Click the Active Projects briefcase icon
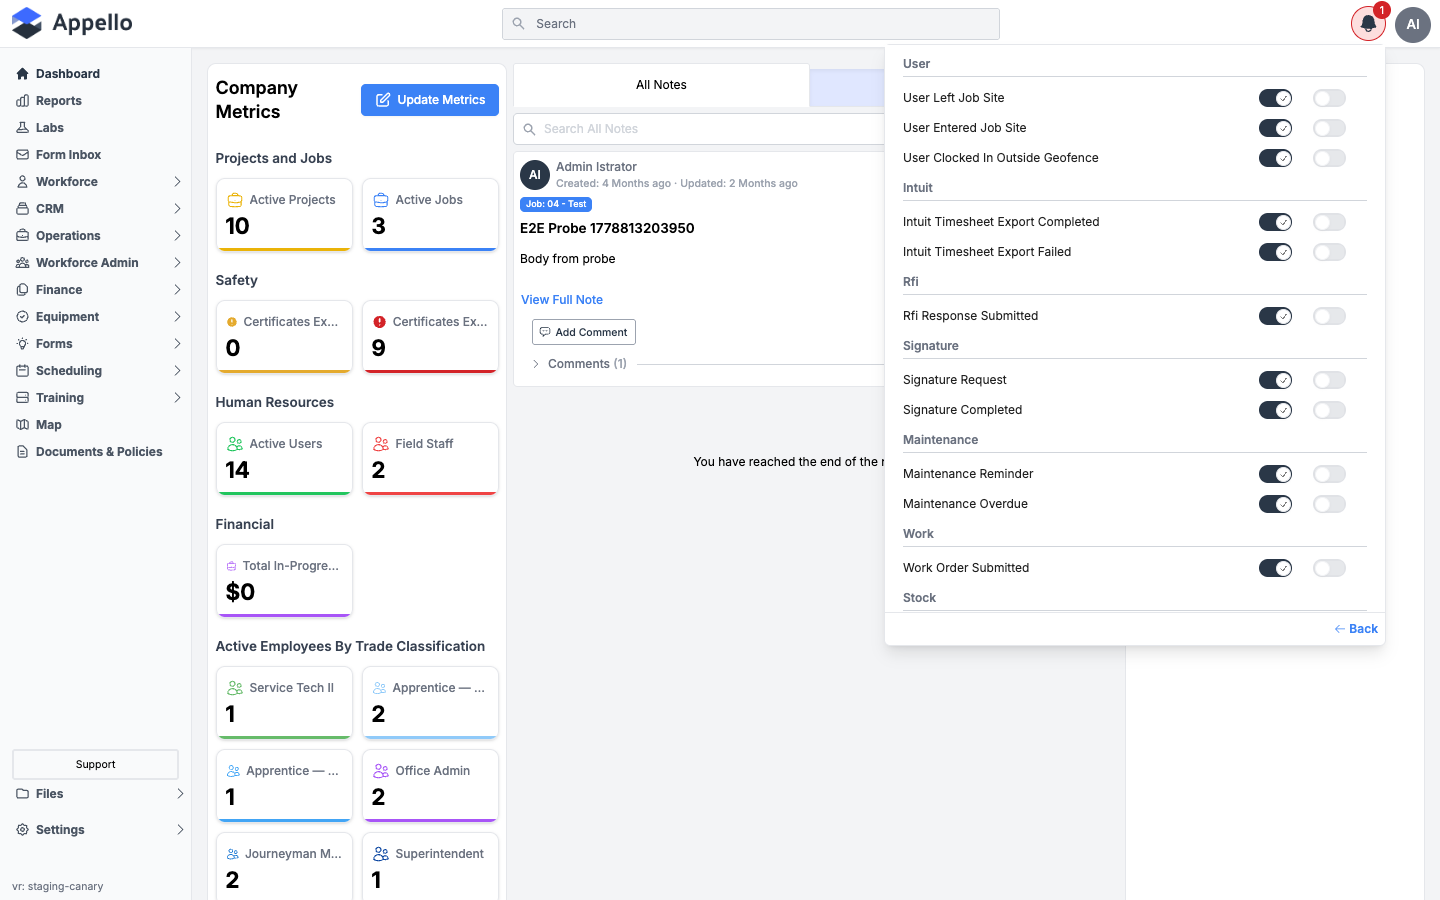 [x=235, y=200]
